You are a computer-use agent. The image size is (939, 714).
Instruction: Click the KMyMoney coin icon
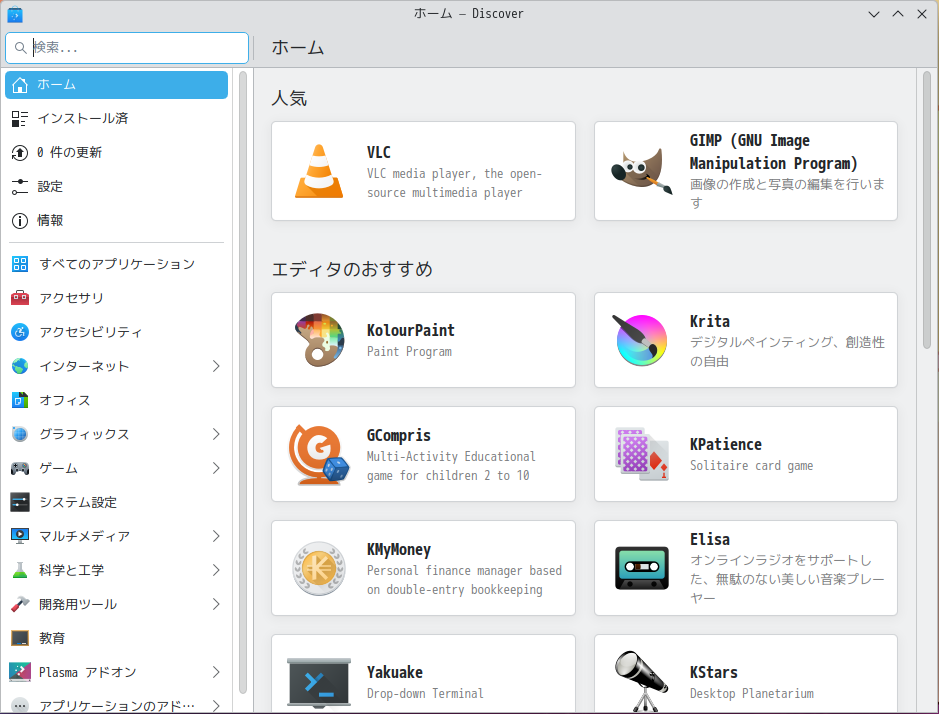point(319,568)
